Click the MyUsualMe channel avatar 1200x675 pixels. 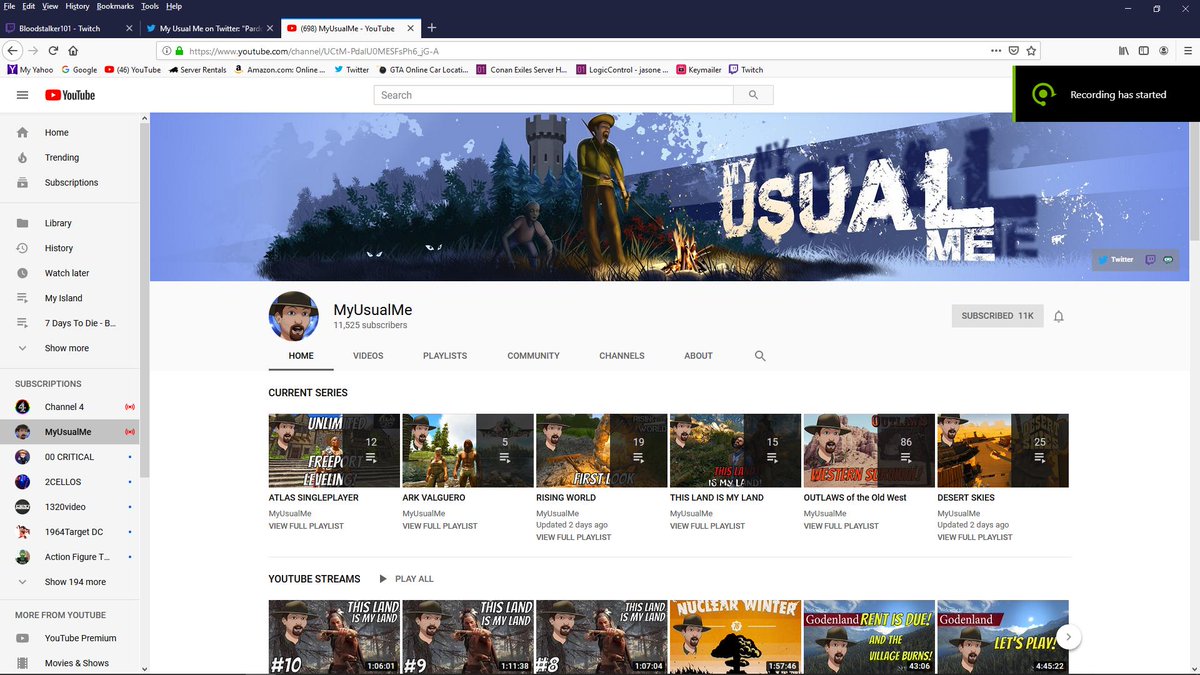pos(294,317)
